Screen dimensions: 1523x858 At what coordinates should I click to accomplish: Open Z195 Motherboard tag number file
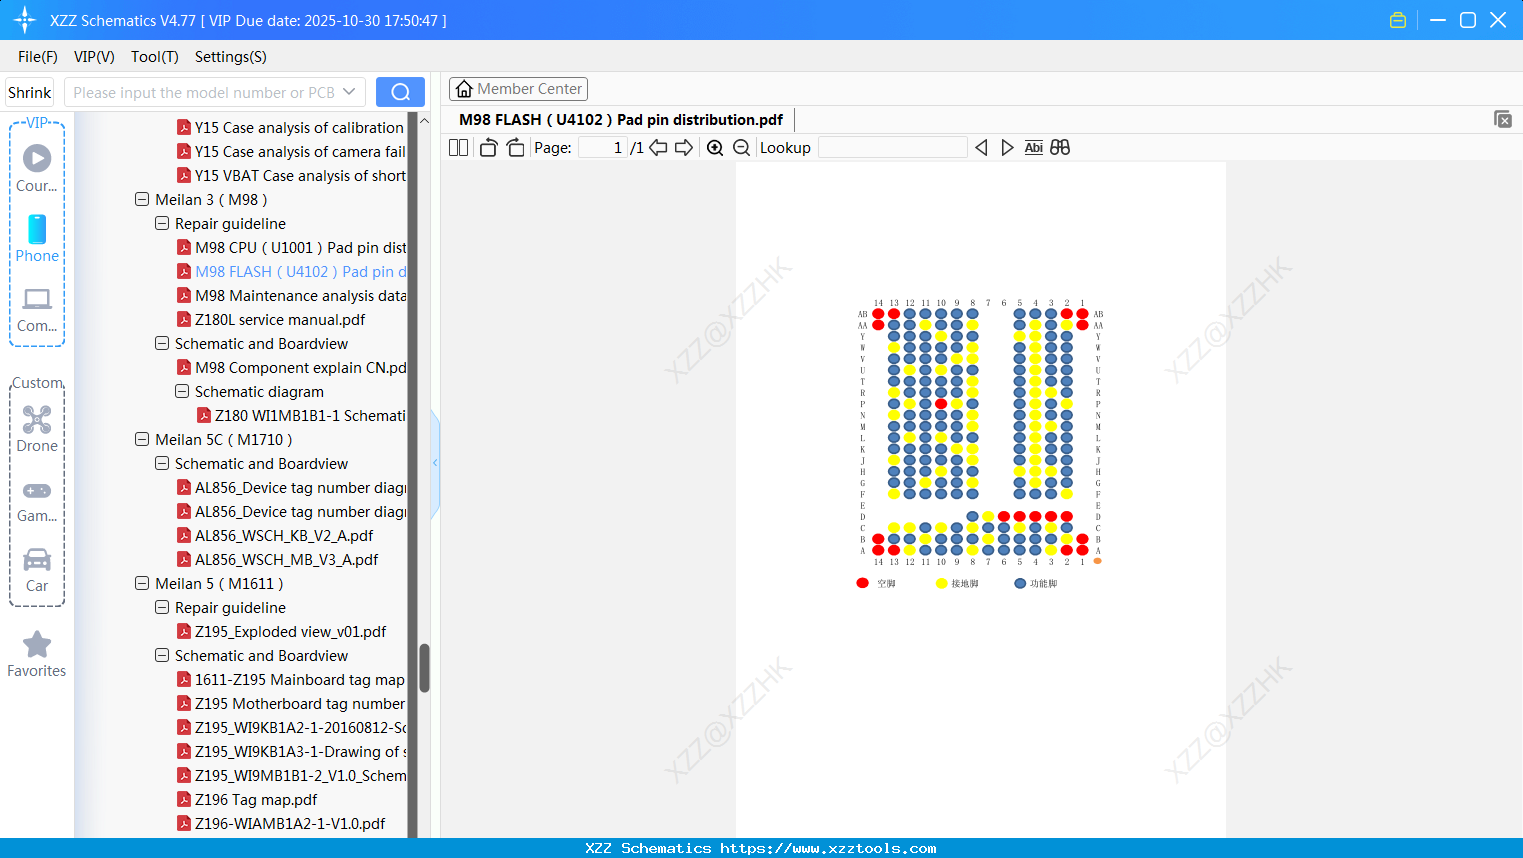tap(291, 704)
